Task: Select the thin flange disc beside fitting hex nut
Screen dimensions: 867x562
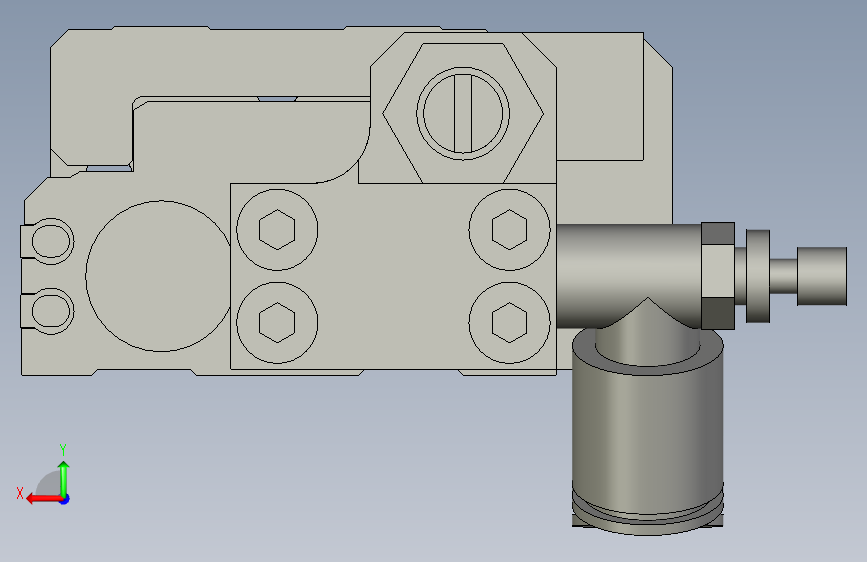Action: coord(758,276)
